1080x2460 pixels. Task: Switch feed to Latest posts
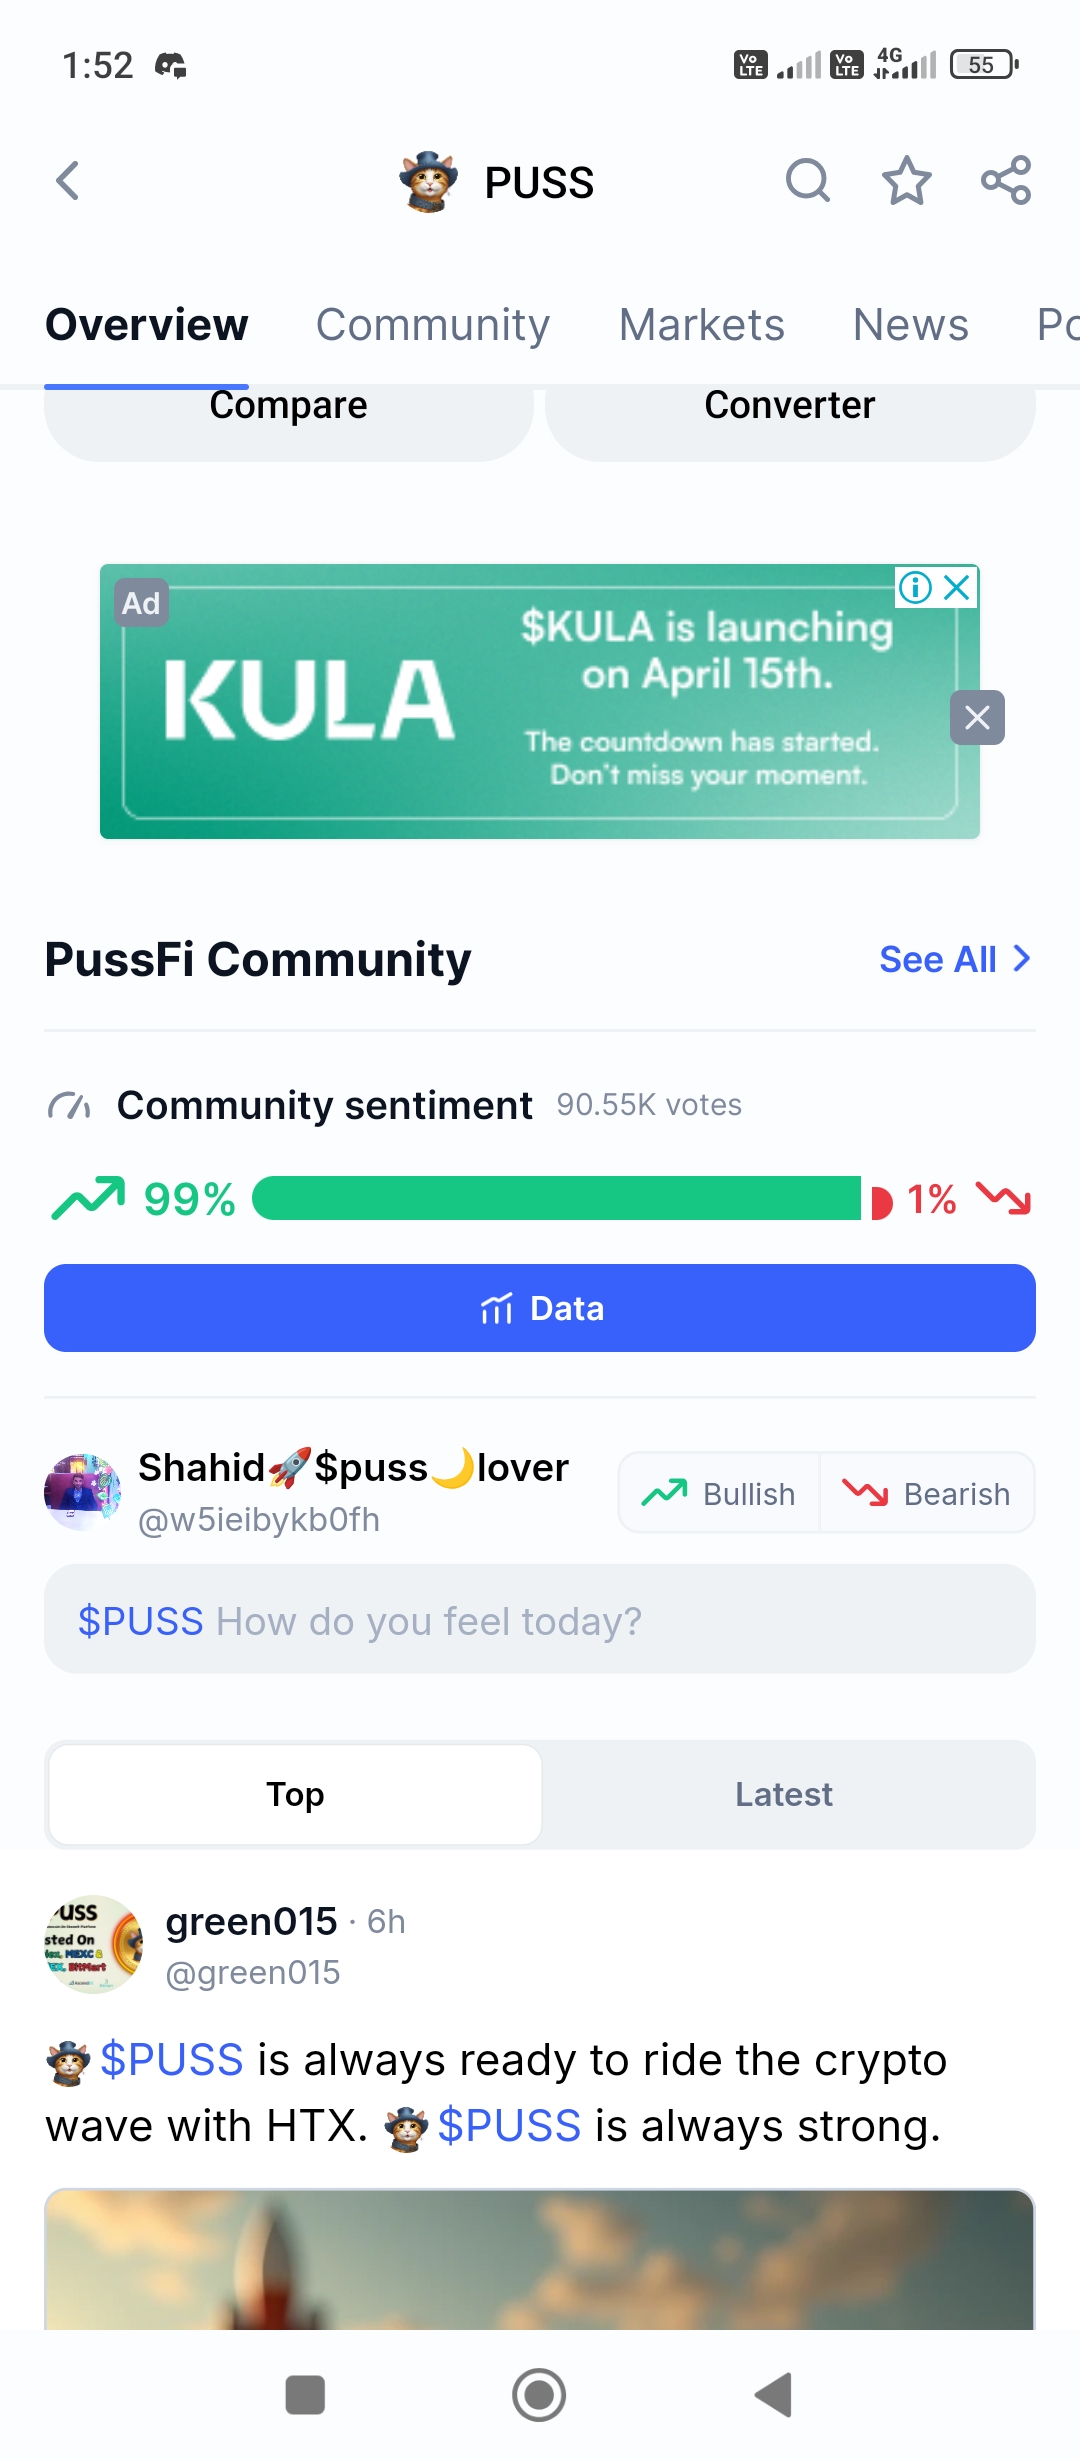click(x=784, y=1795)
